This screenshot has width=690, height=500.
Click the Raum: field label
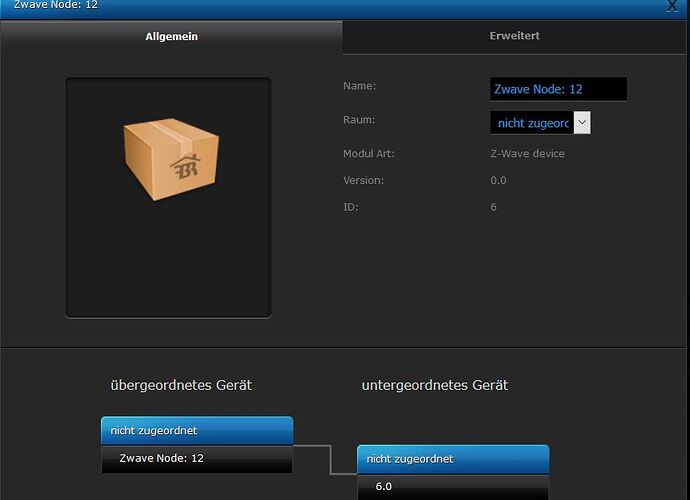coord(359,120)
